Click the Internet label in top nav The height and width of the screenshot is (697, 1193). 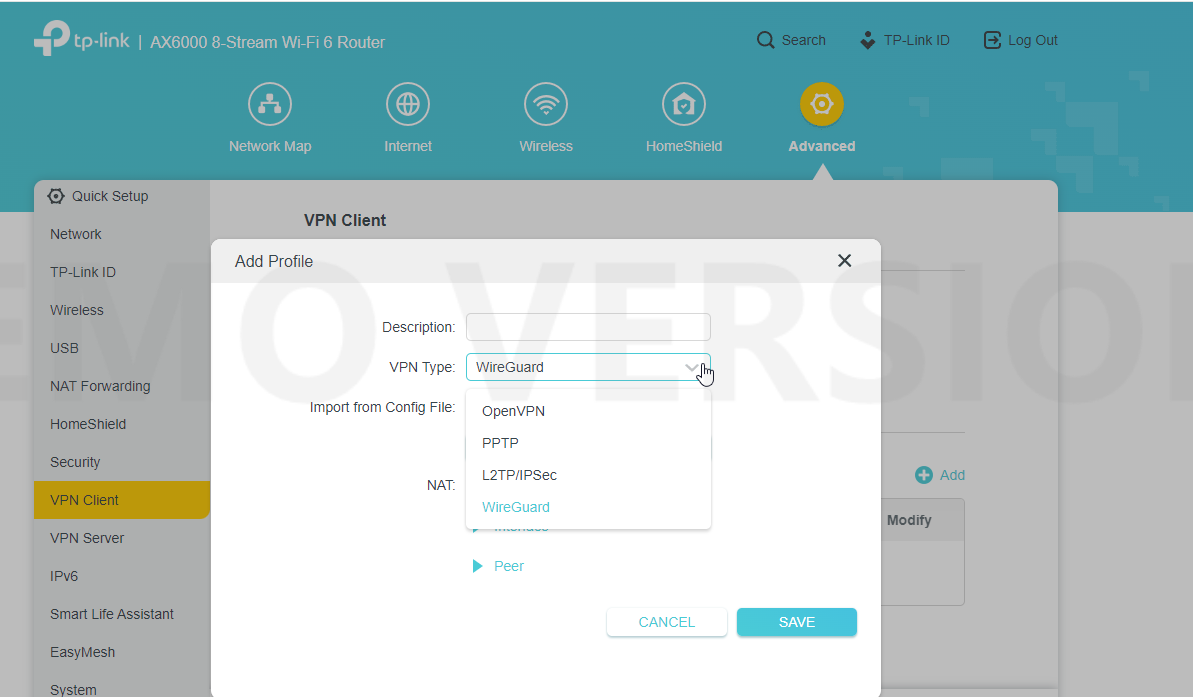[x=408, y=146]
